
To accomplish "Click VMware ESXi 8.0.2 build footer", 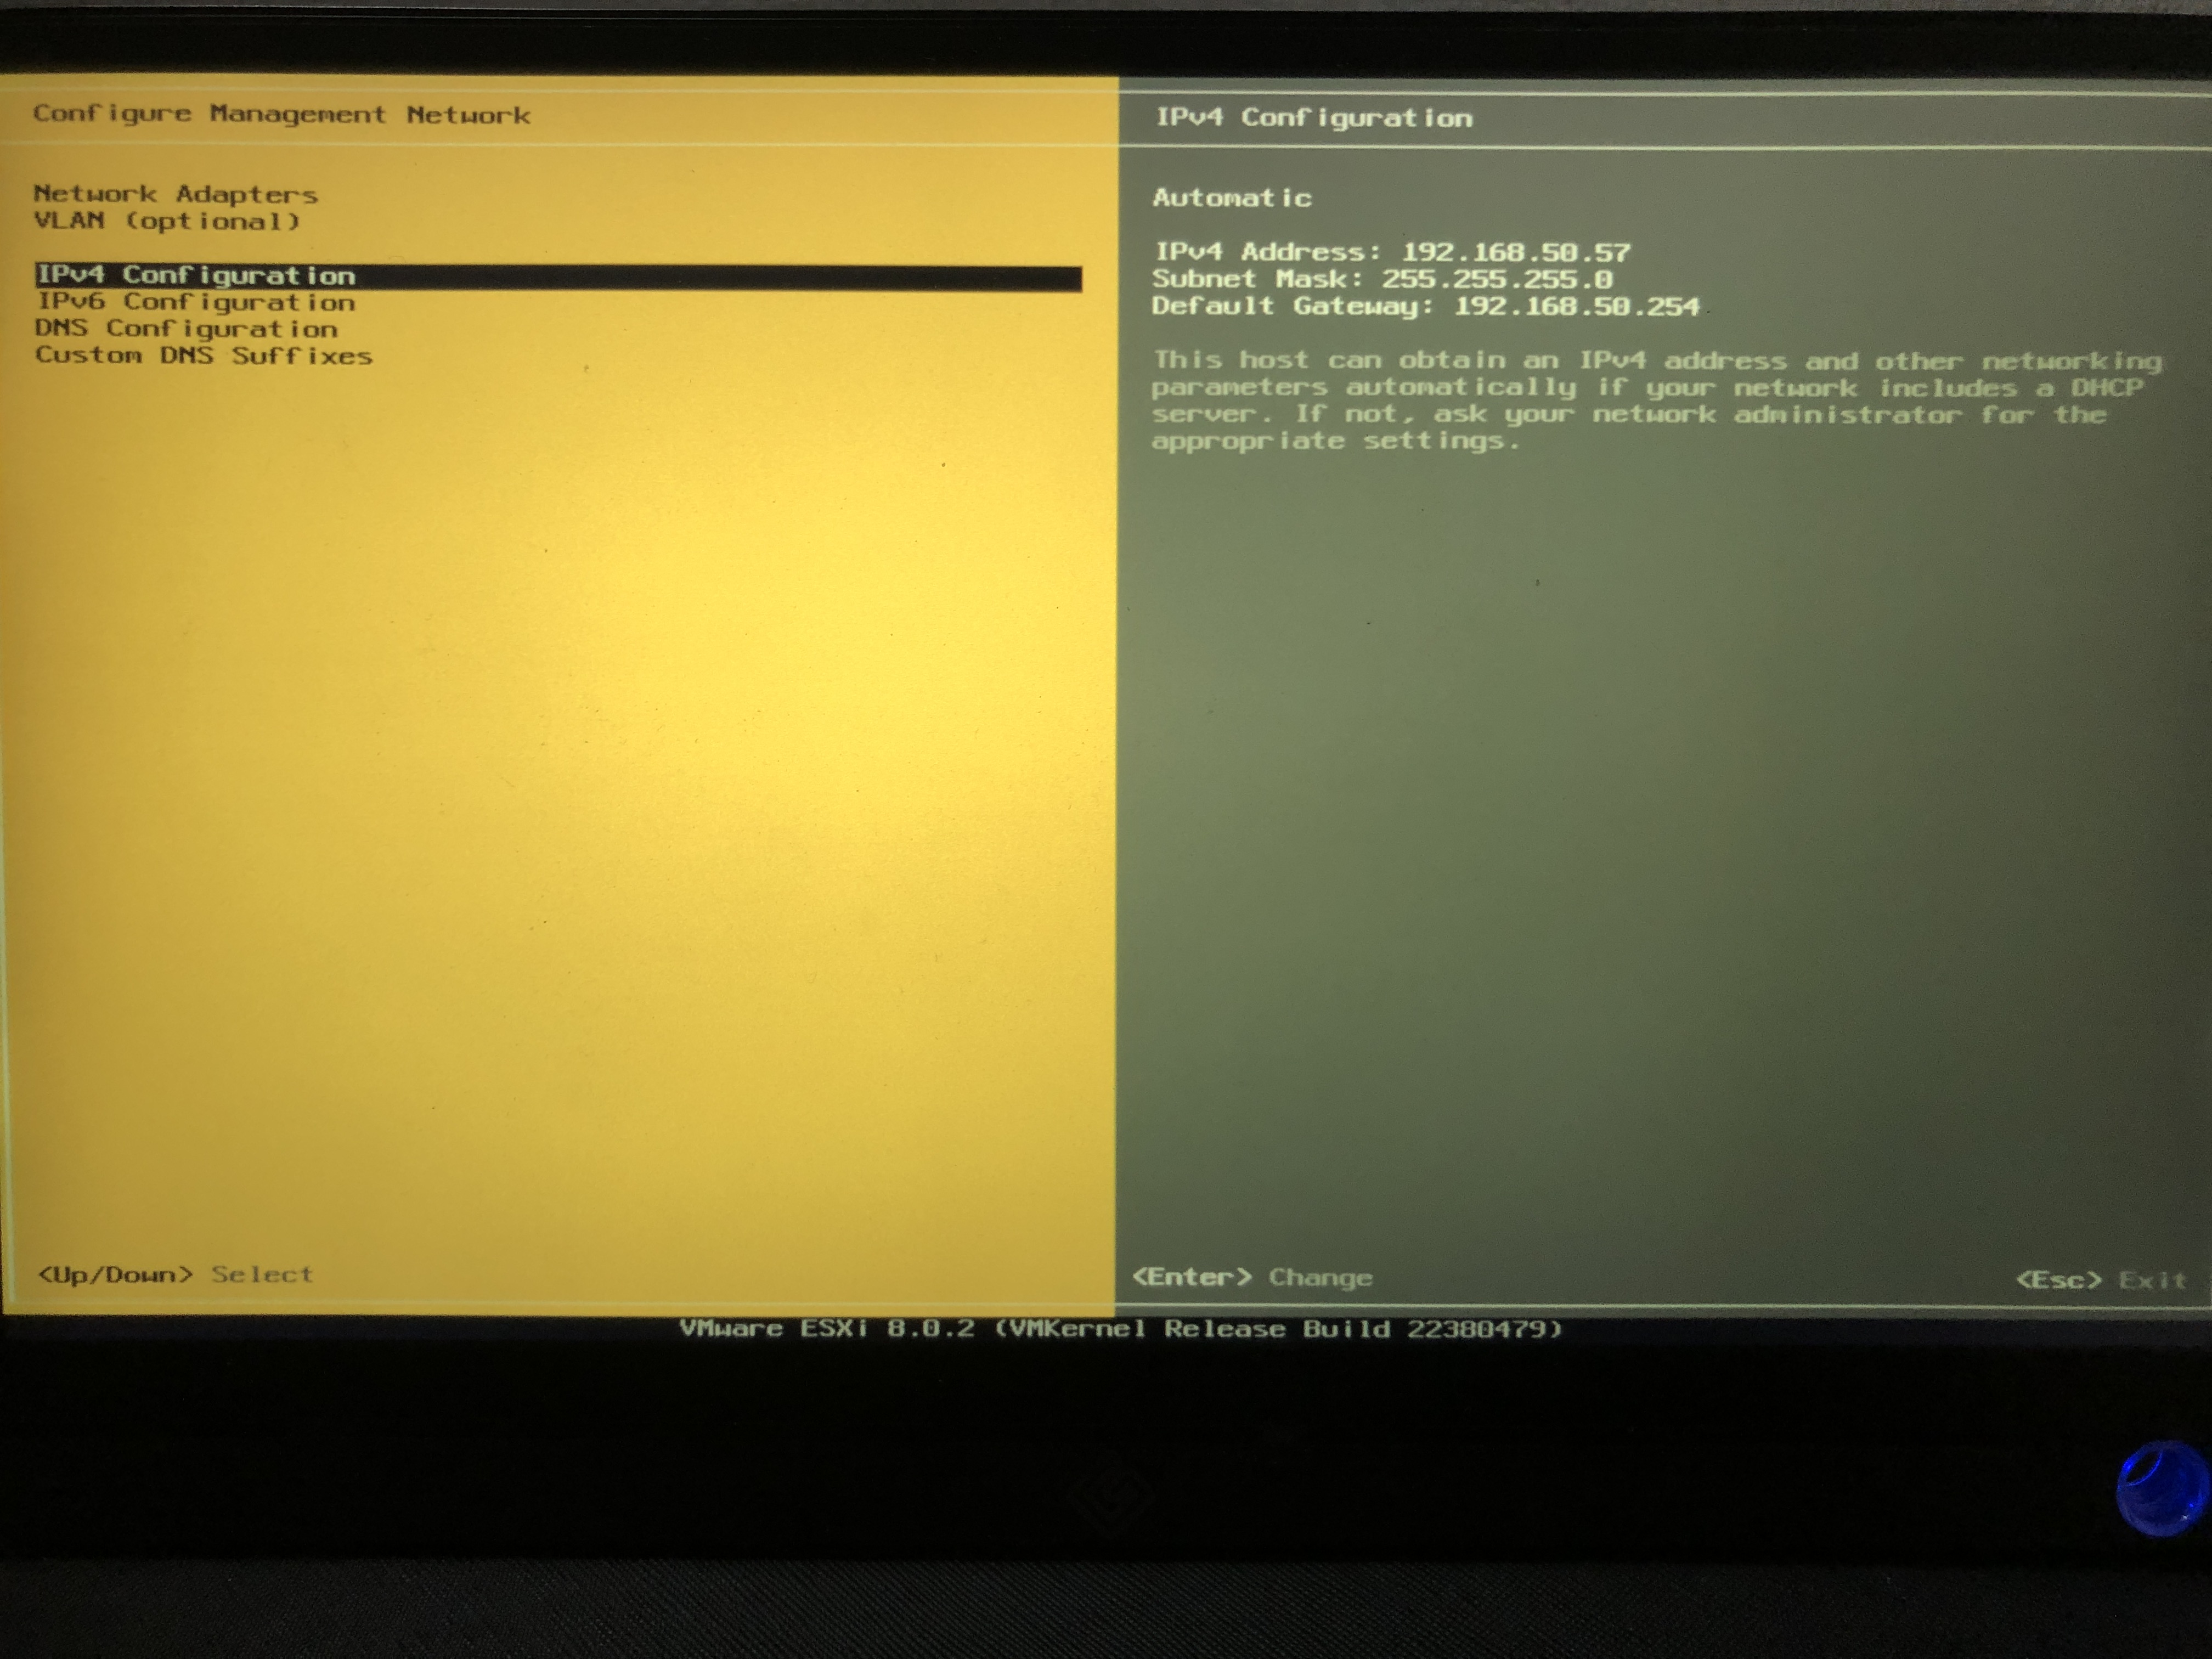I will click(1120, 1329).
